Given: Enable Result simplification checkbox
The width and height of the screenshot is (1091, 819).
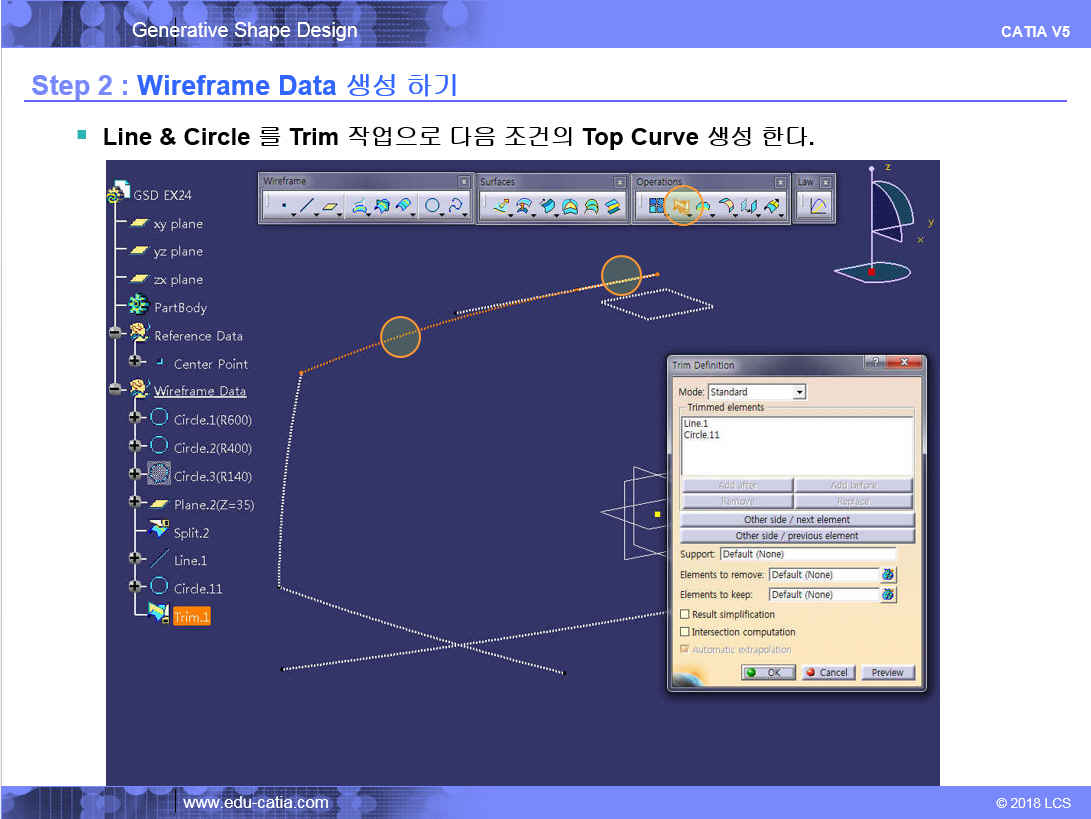Looking at the screenshot, I should click(685, 615).
